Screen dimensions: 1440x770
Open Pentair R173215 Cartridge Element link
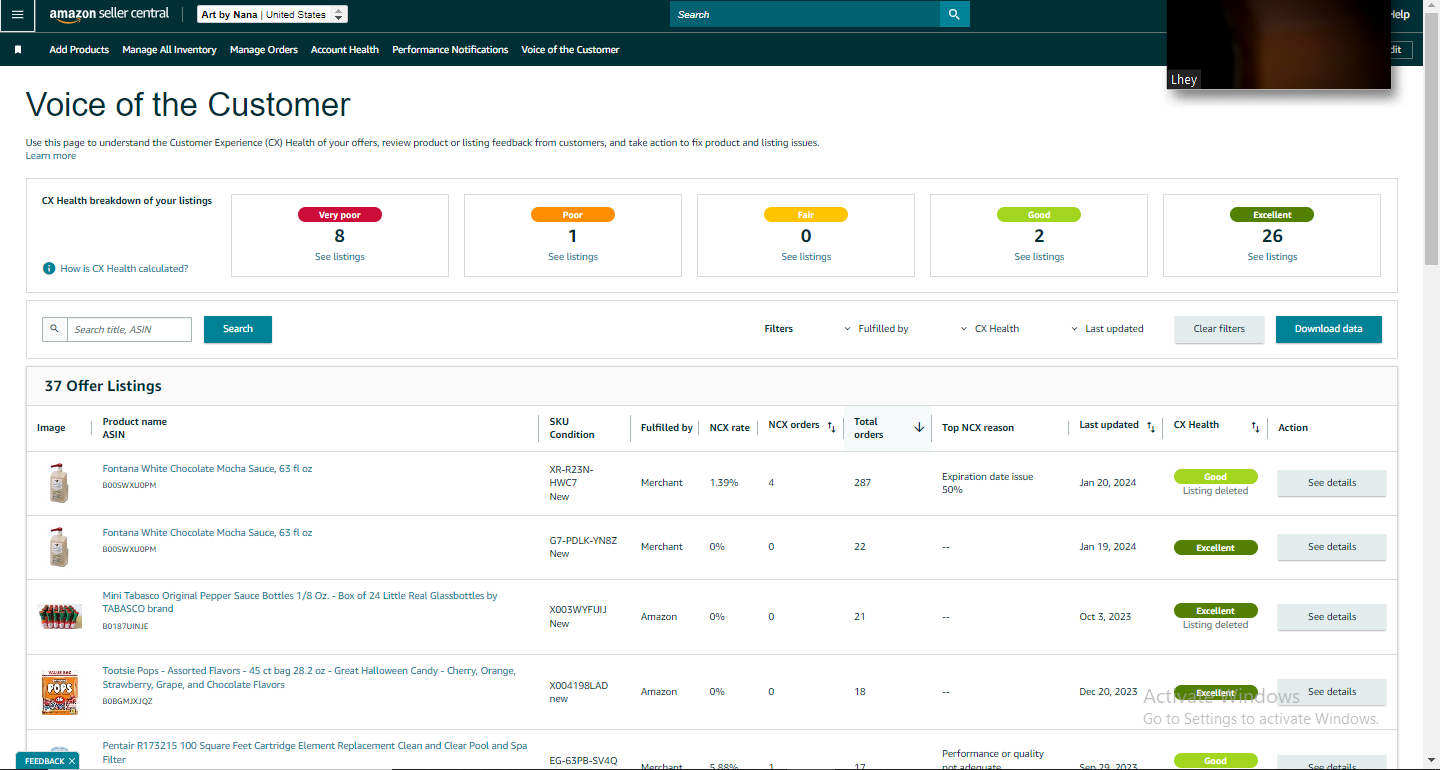(x=314, y=753)
